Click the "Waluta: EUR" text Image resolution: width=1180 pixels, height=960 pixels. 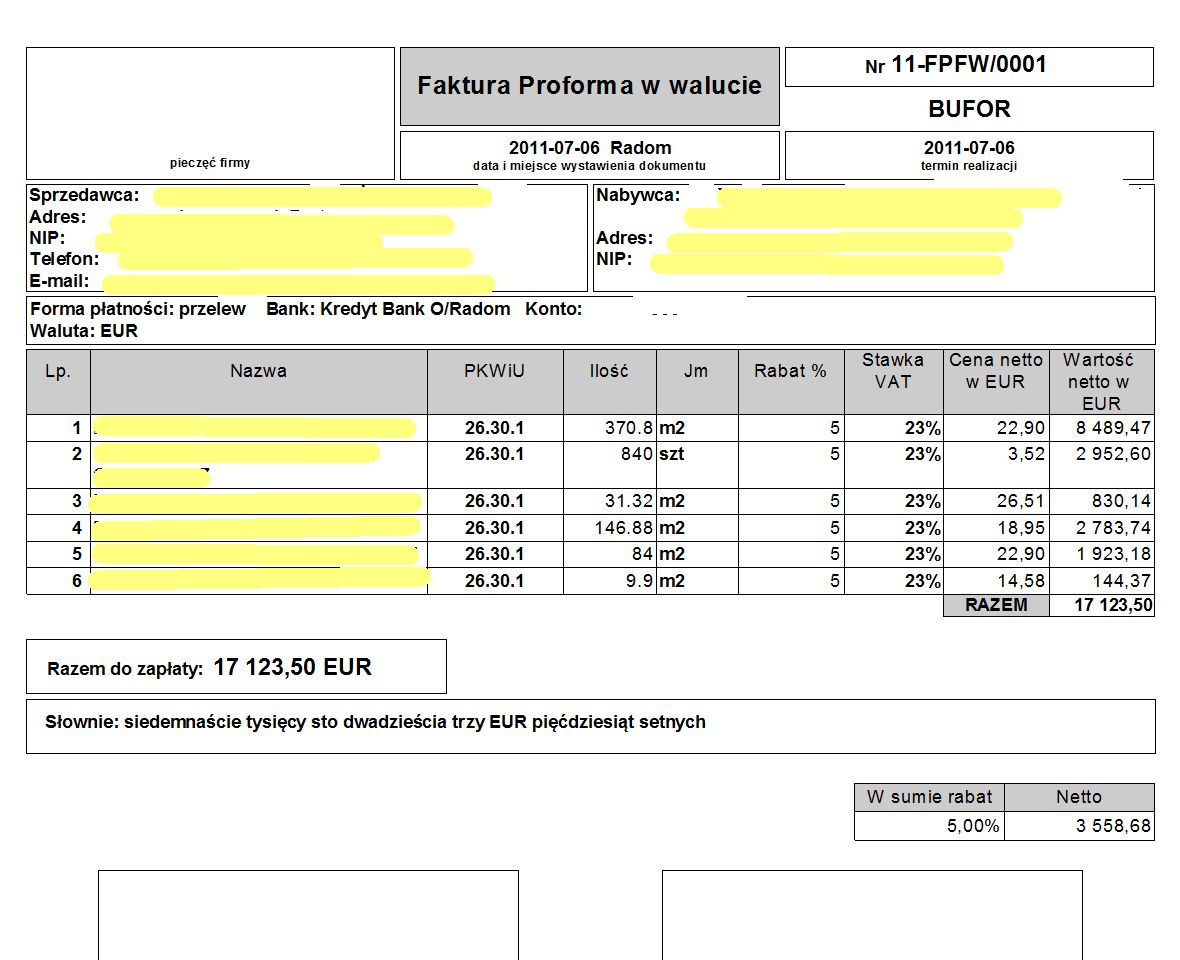[x=84, y=330]
